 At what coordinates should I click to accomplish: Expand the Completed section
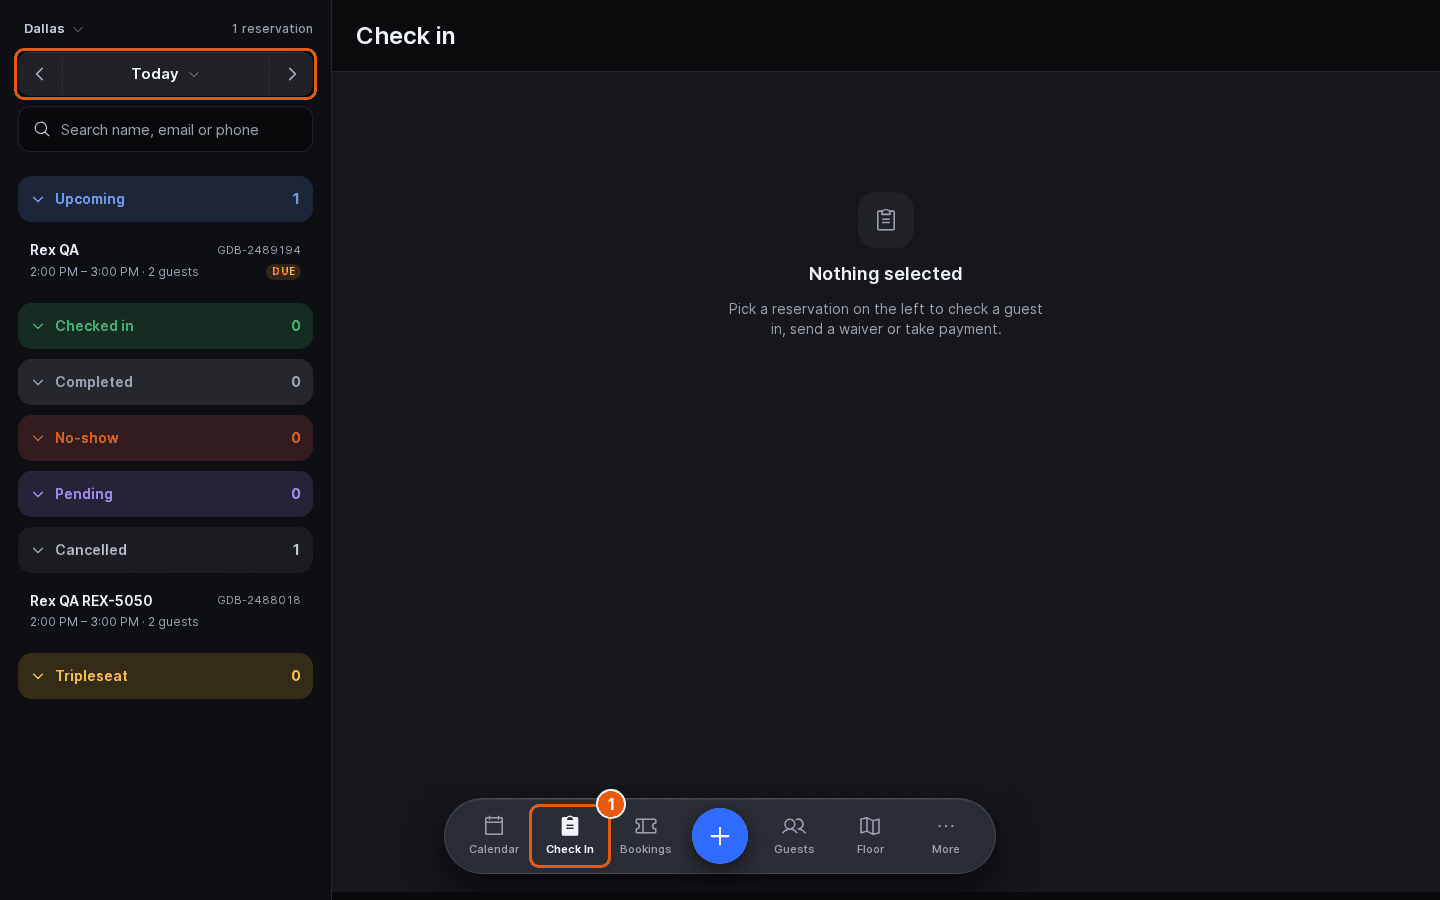[165, 382]
